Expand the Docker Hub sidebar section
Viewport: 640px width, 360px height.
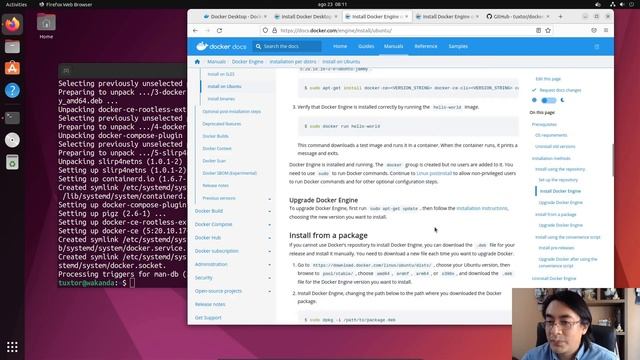[x=269, y=238]
